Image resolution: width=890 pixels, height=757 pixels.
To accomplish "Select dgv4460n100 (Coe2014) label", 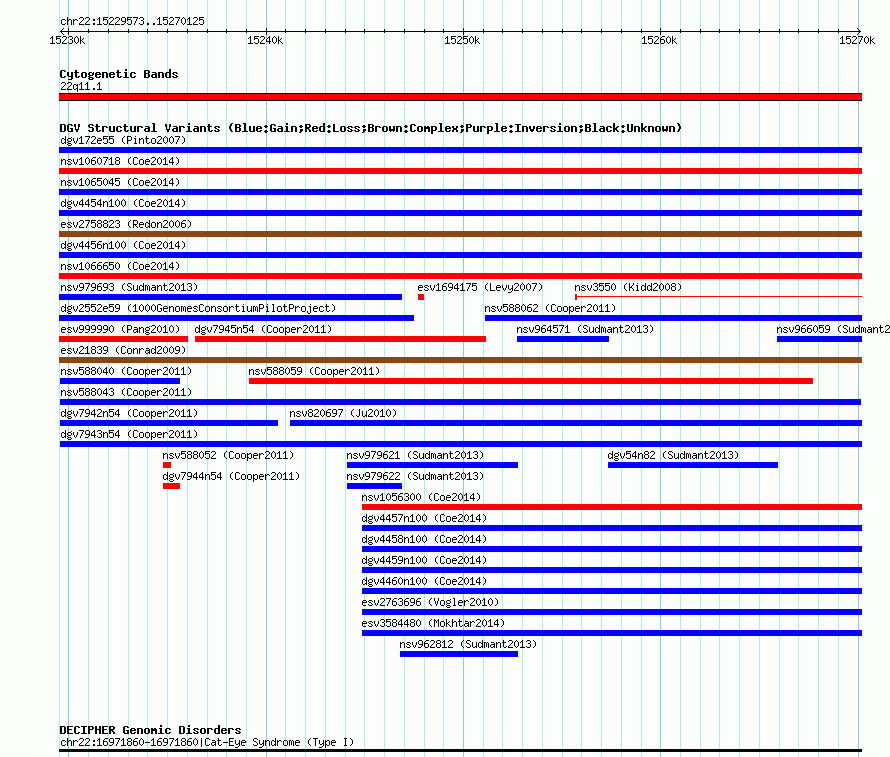I will pyautogui.click(x=425, y=581).
